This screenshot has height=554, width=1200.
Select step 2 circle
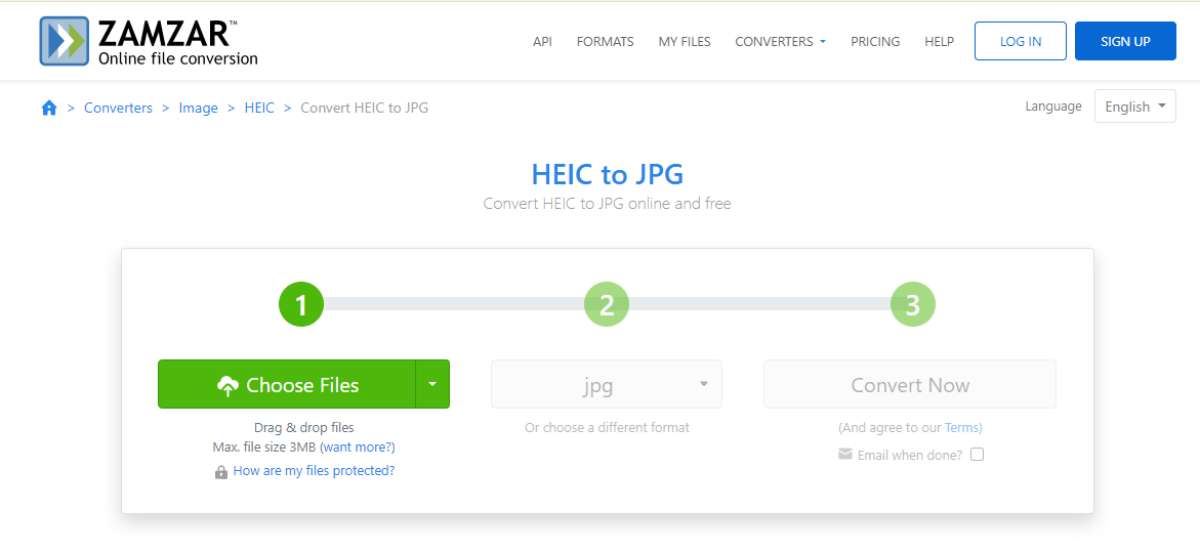[606, 304]
